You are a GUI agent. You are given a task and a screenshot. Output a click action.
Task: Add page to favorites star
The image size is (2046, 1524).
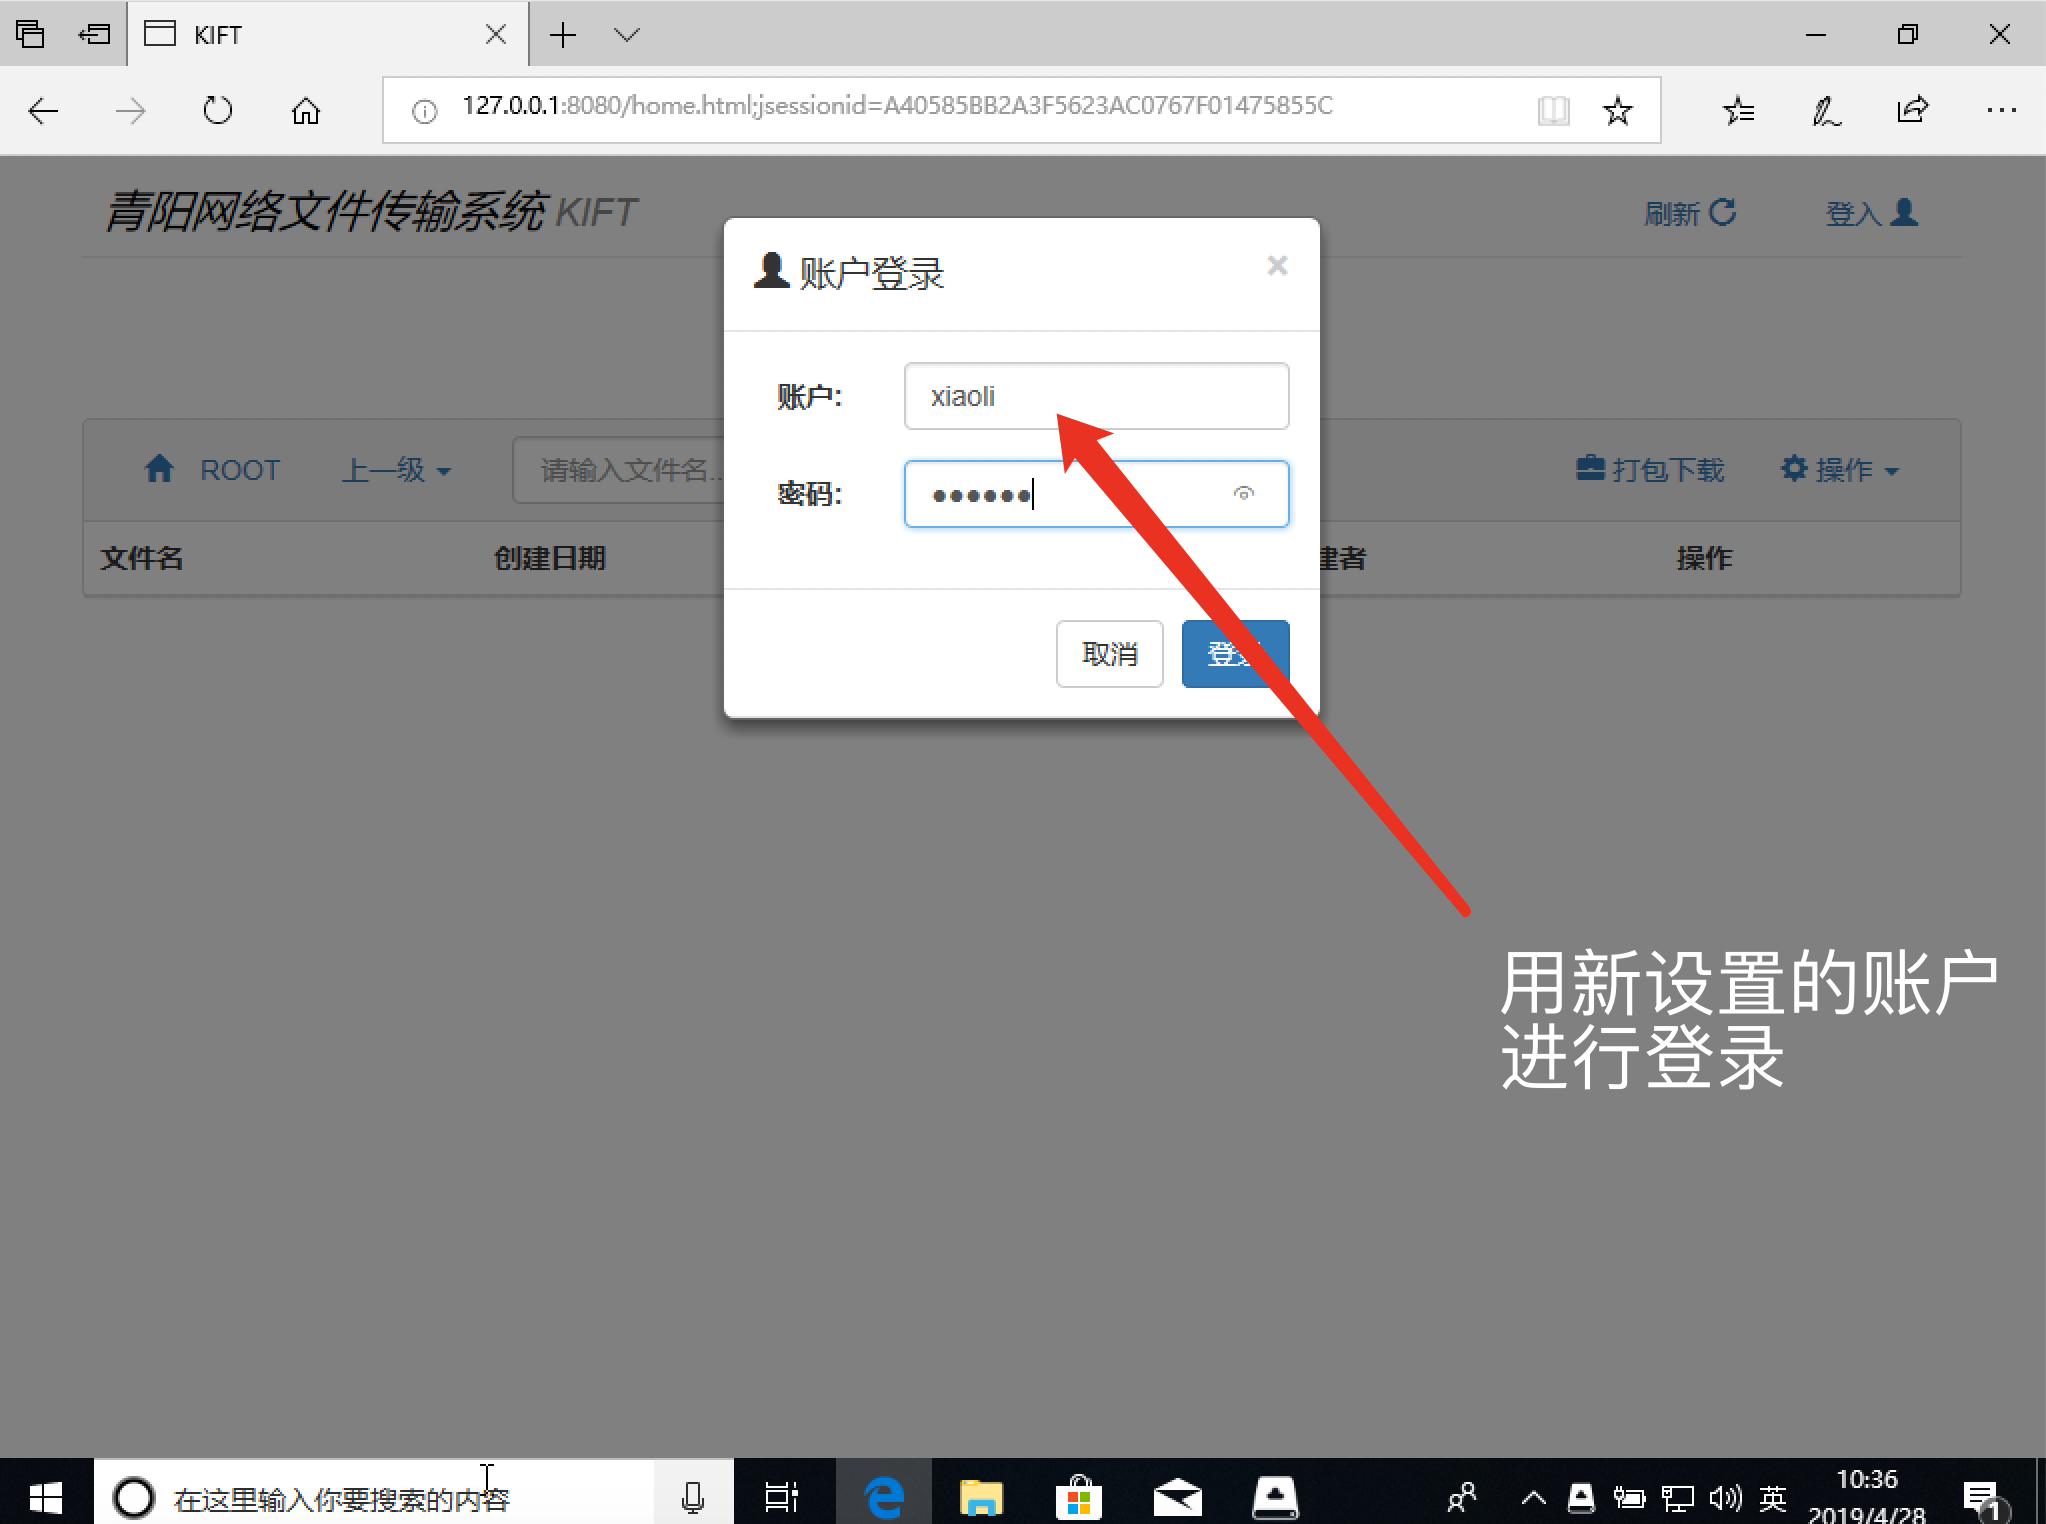point(1617,110)
